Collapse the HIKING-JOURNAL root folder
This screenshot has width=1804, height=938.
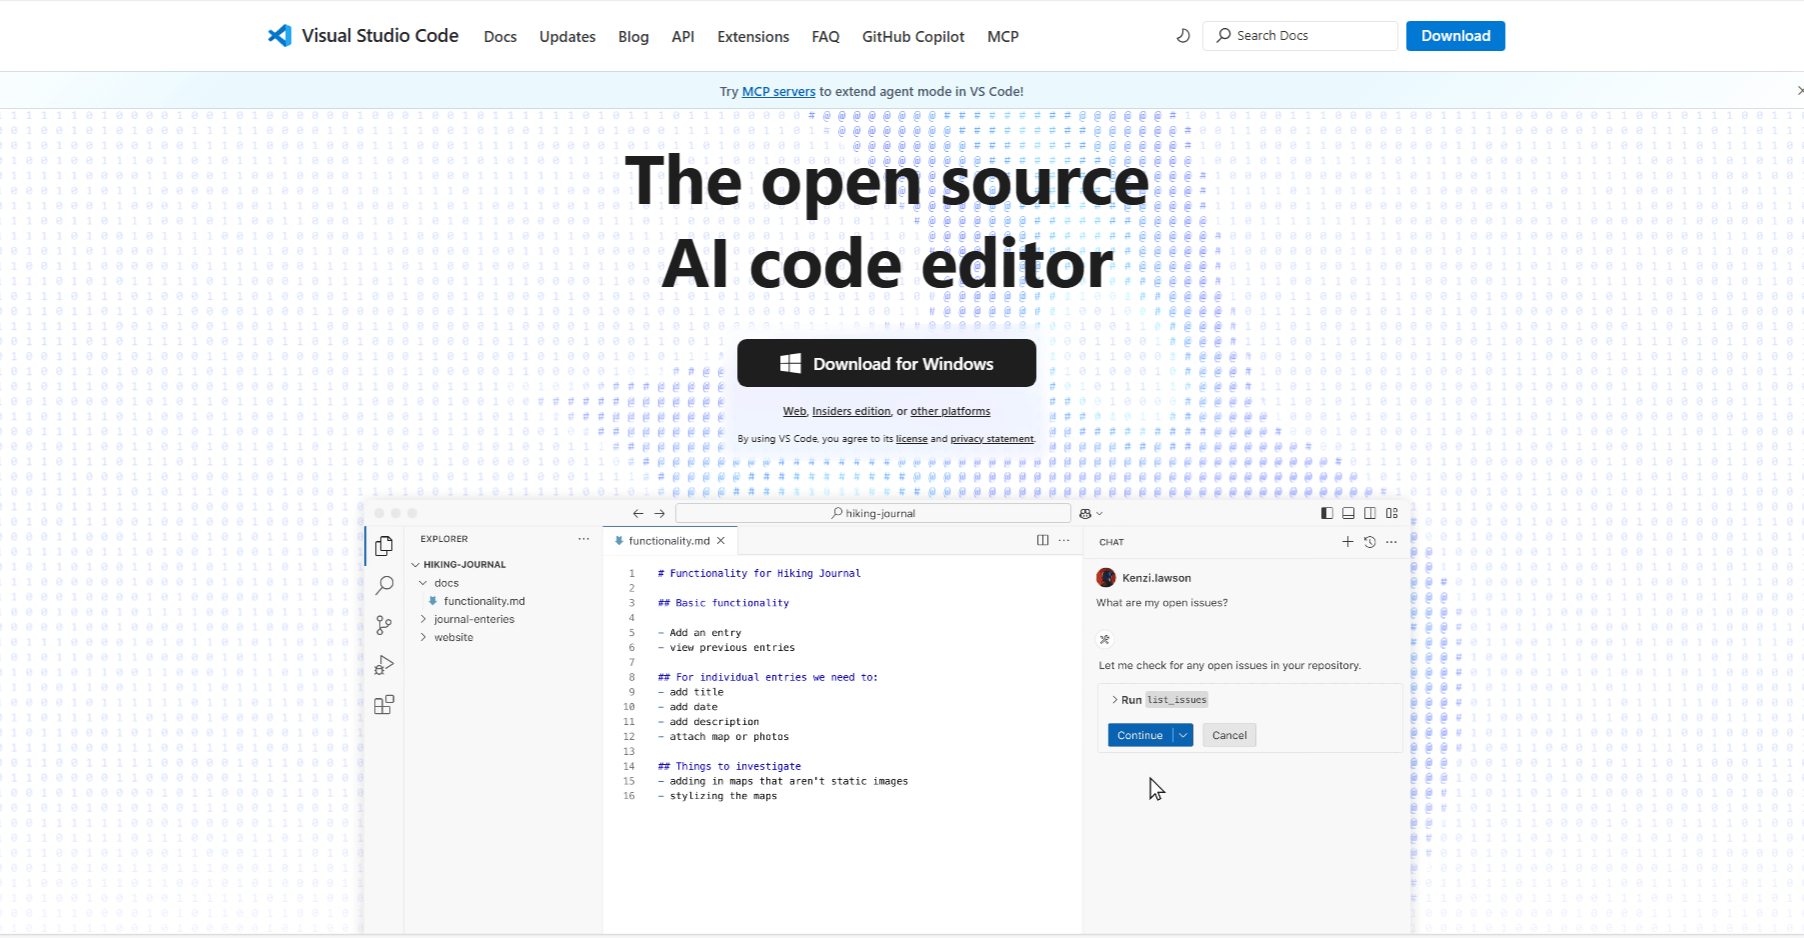(416, 564)
